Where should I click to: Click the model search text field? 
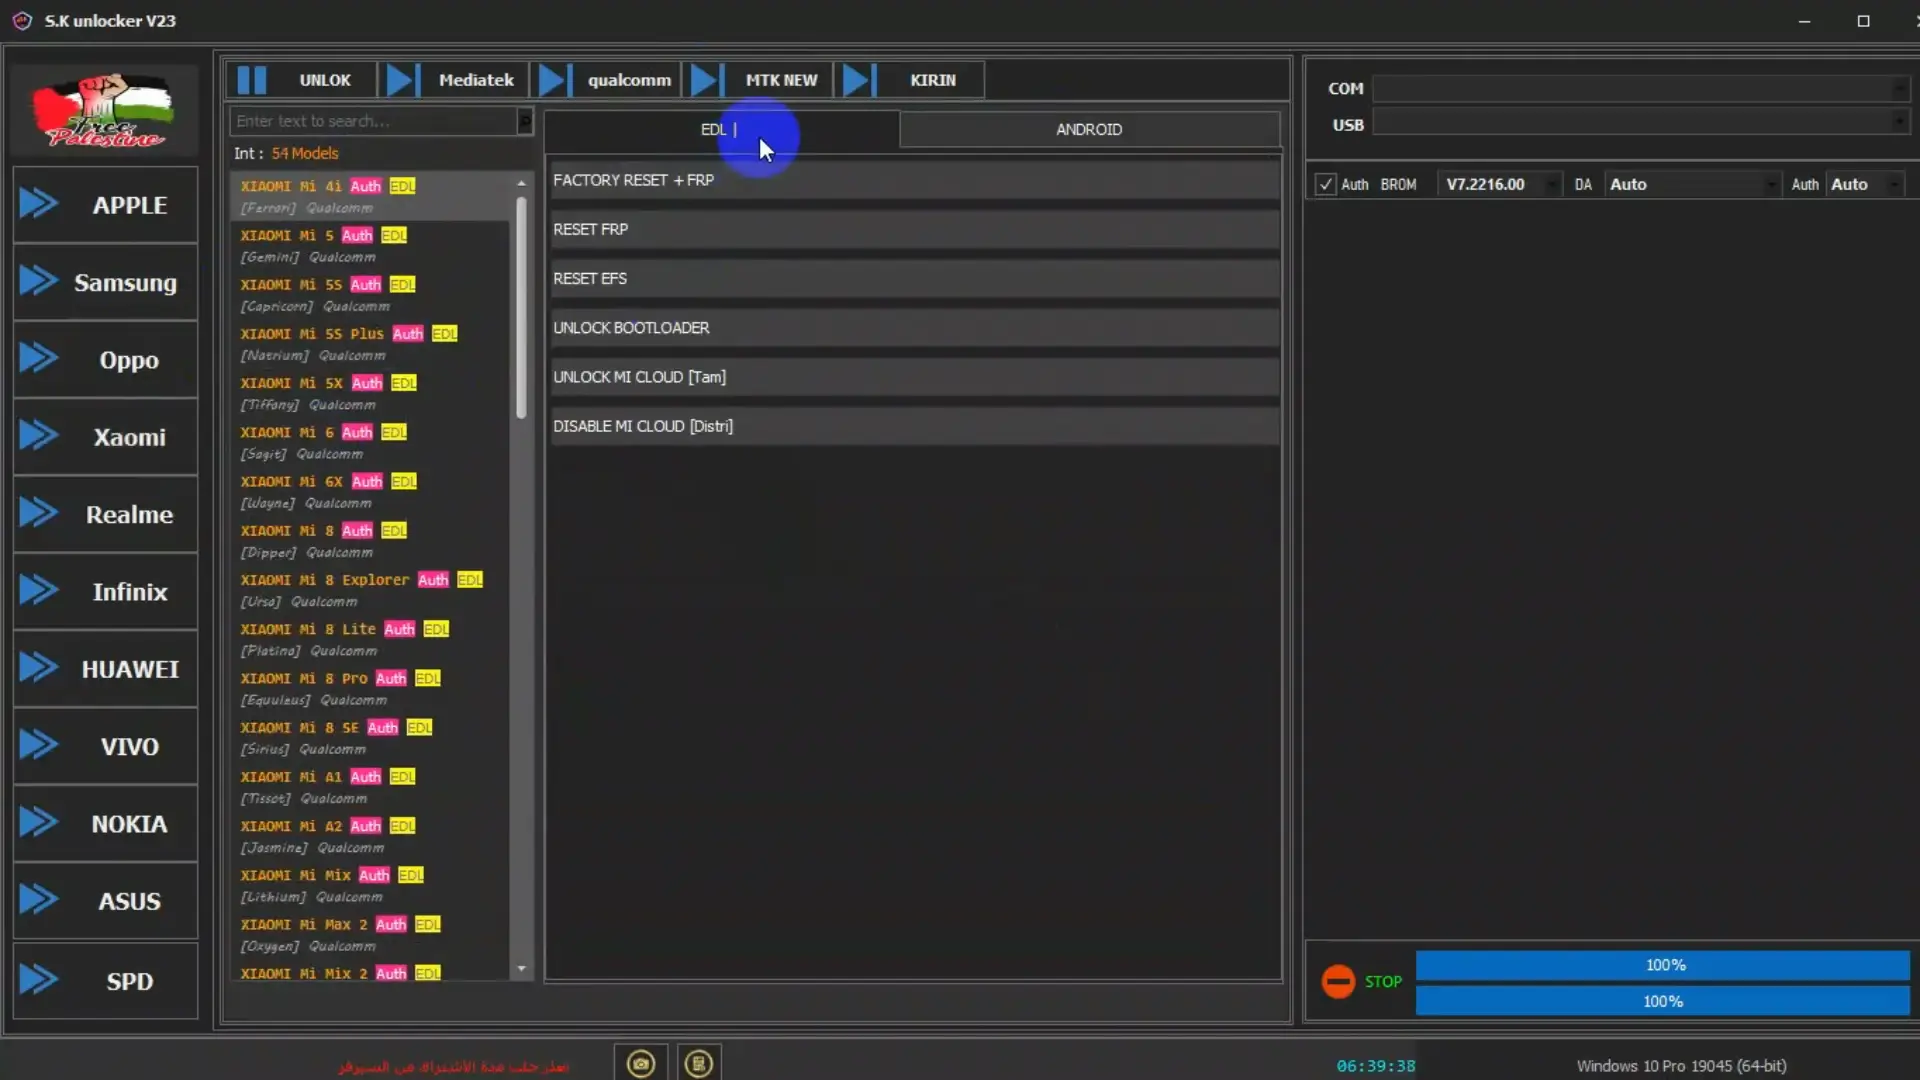(373, 121)
